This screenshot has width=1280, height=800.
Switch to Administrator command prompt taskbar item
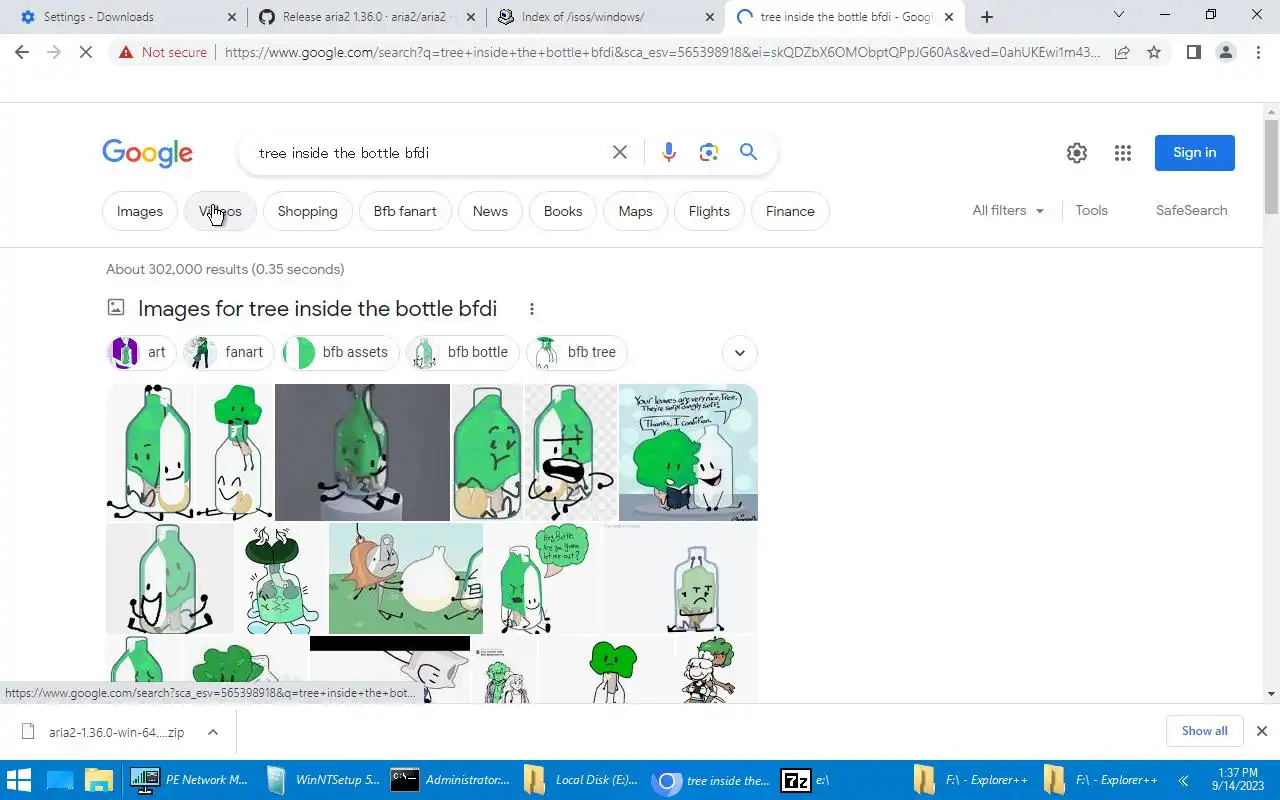pyautogui.click(x=451, y=780)
